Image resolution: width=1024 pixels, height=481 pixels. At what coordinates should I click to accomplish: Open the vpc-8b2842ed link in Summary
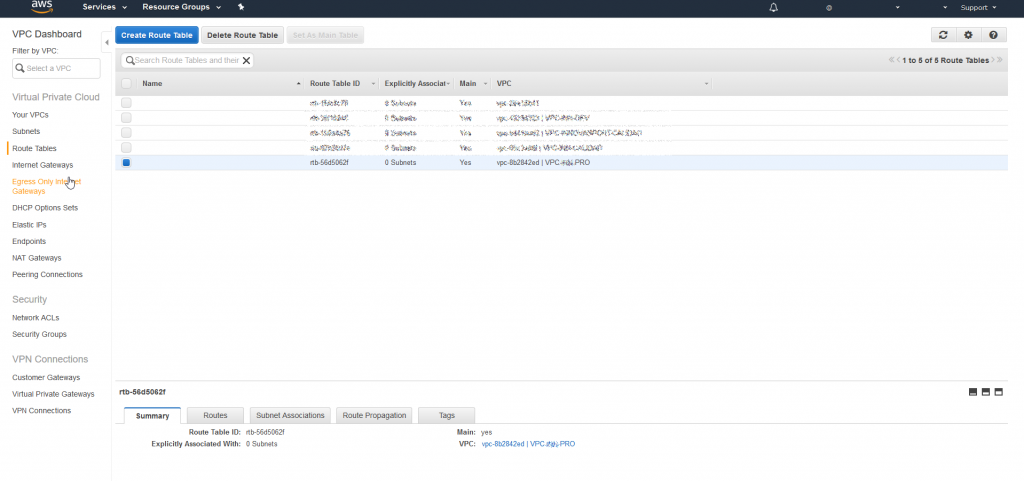coord(503,444)
